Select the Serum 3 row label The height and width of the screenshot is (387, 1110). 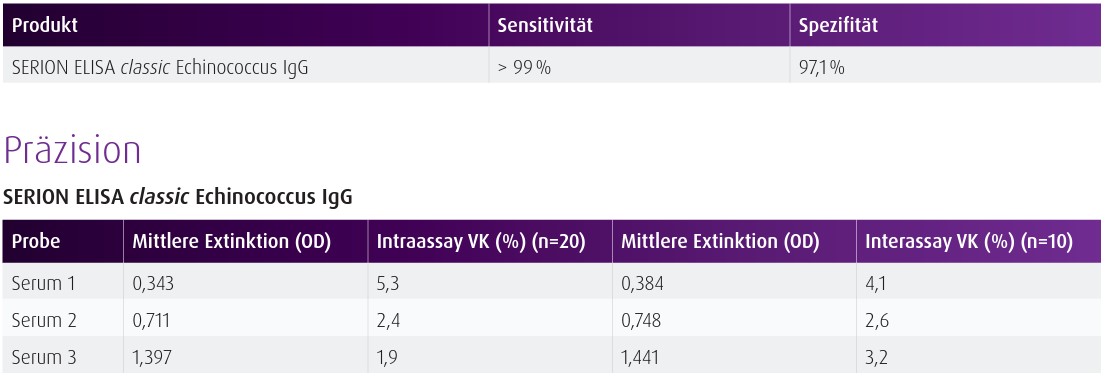tap(44, 357)
